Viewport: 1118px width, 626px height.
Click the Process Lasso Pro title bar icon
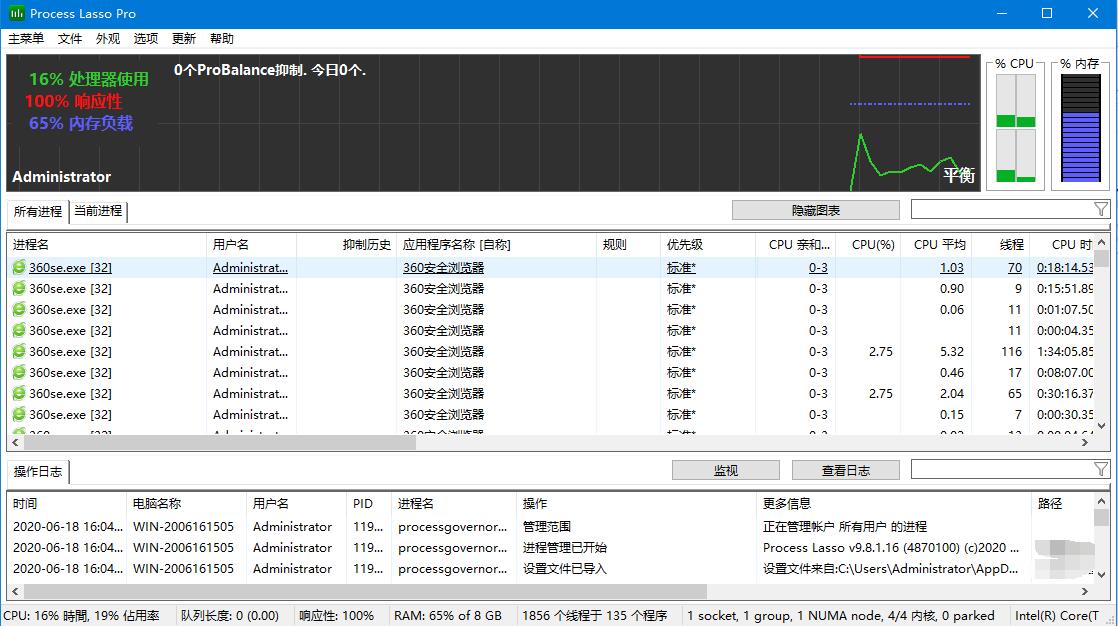coord(16,13)
